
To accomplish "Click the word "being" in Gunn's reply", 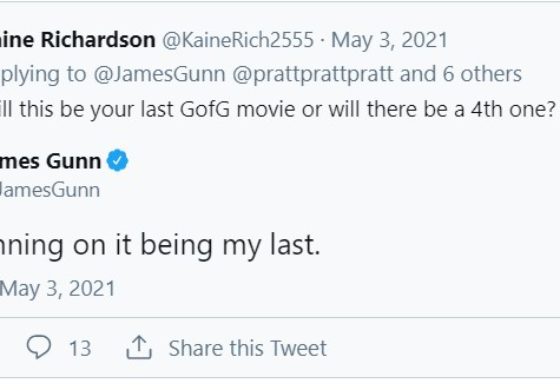I will coord(177,246).
